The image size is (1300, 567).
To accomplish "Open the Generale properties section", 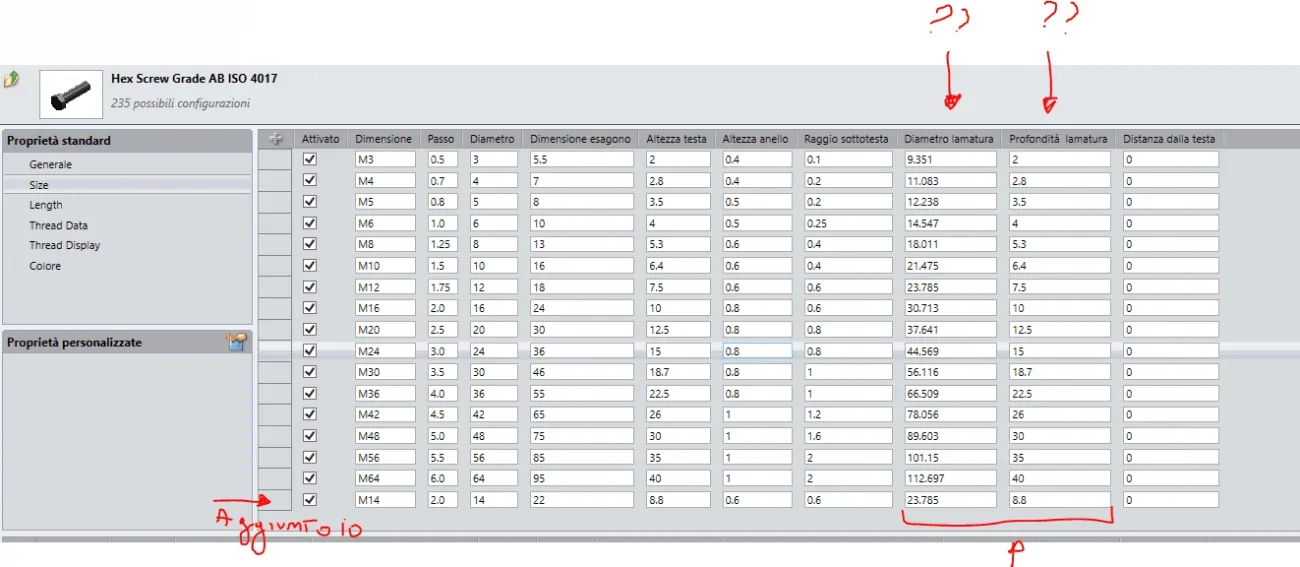I will point(51,164).
